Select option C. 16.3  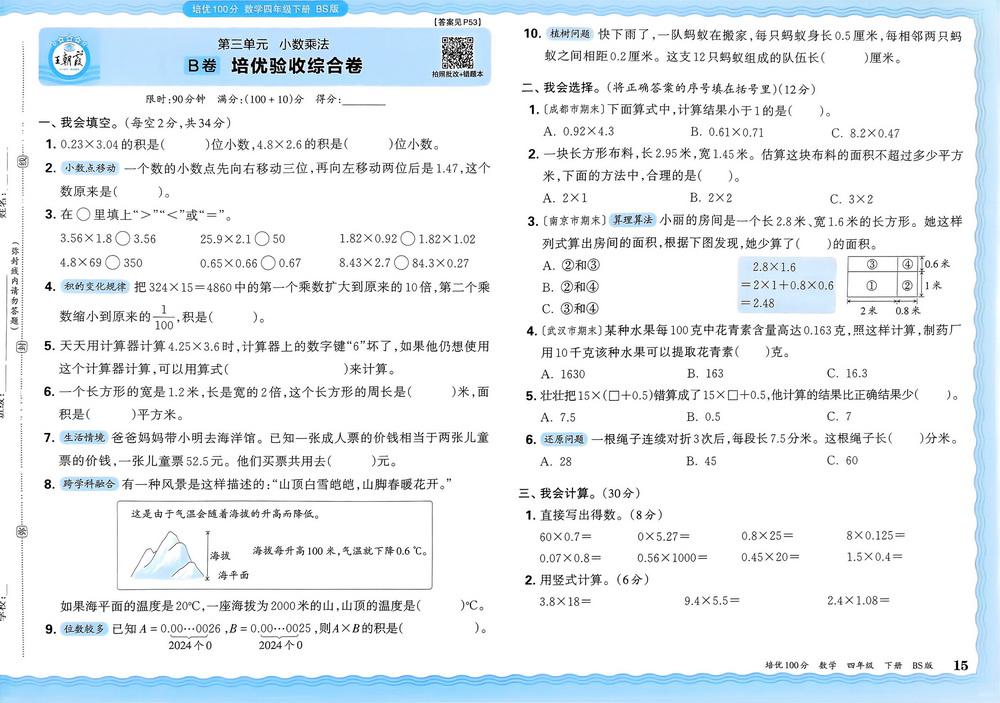(847, 373)
